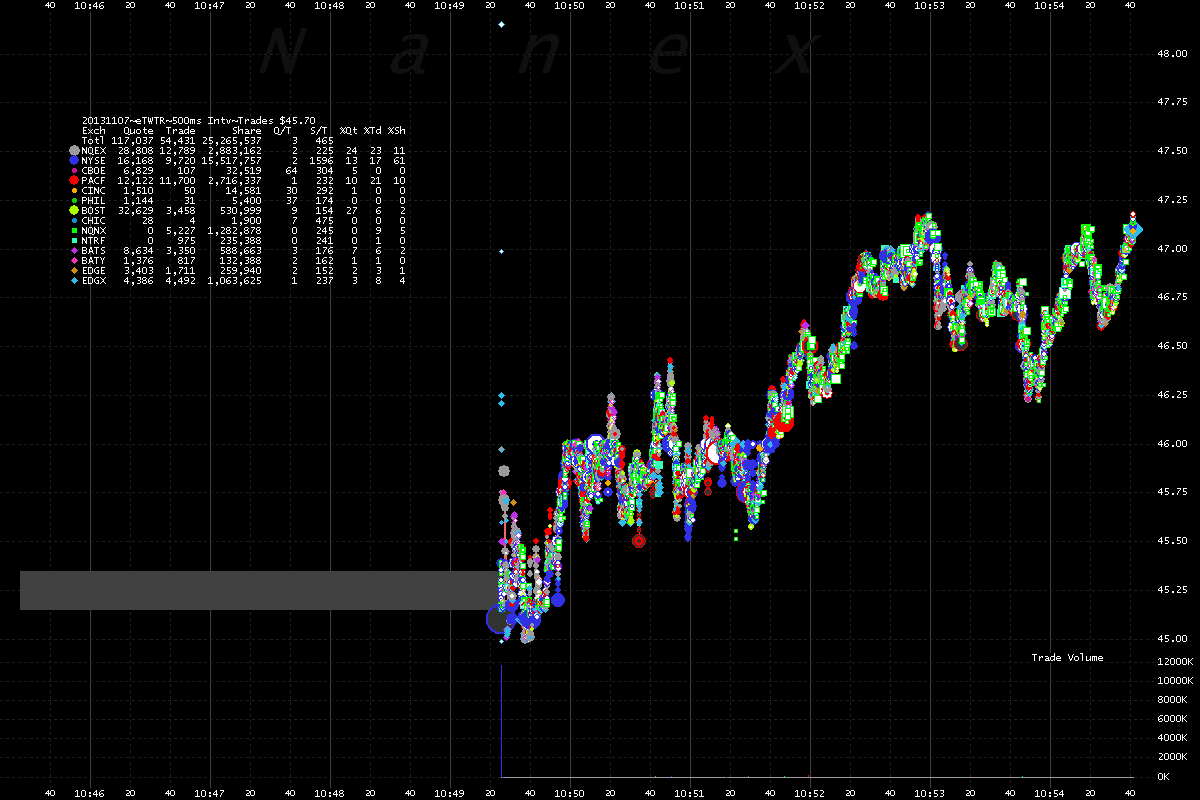Click the blue NYSE legend circle
Viewport: 1200px width, 800px height.
(74, 160)
